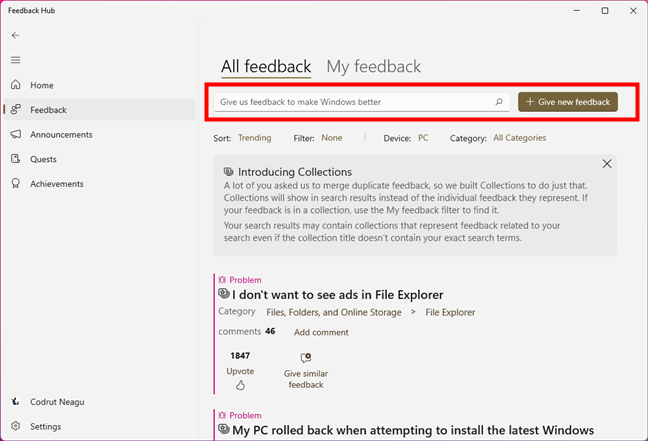Image resolution: width=648 pixels, height=441 pixels.
Task: Click first Problem tag above File Explorer ads
Action: 240,280
